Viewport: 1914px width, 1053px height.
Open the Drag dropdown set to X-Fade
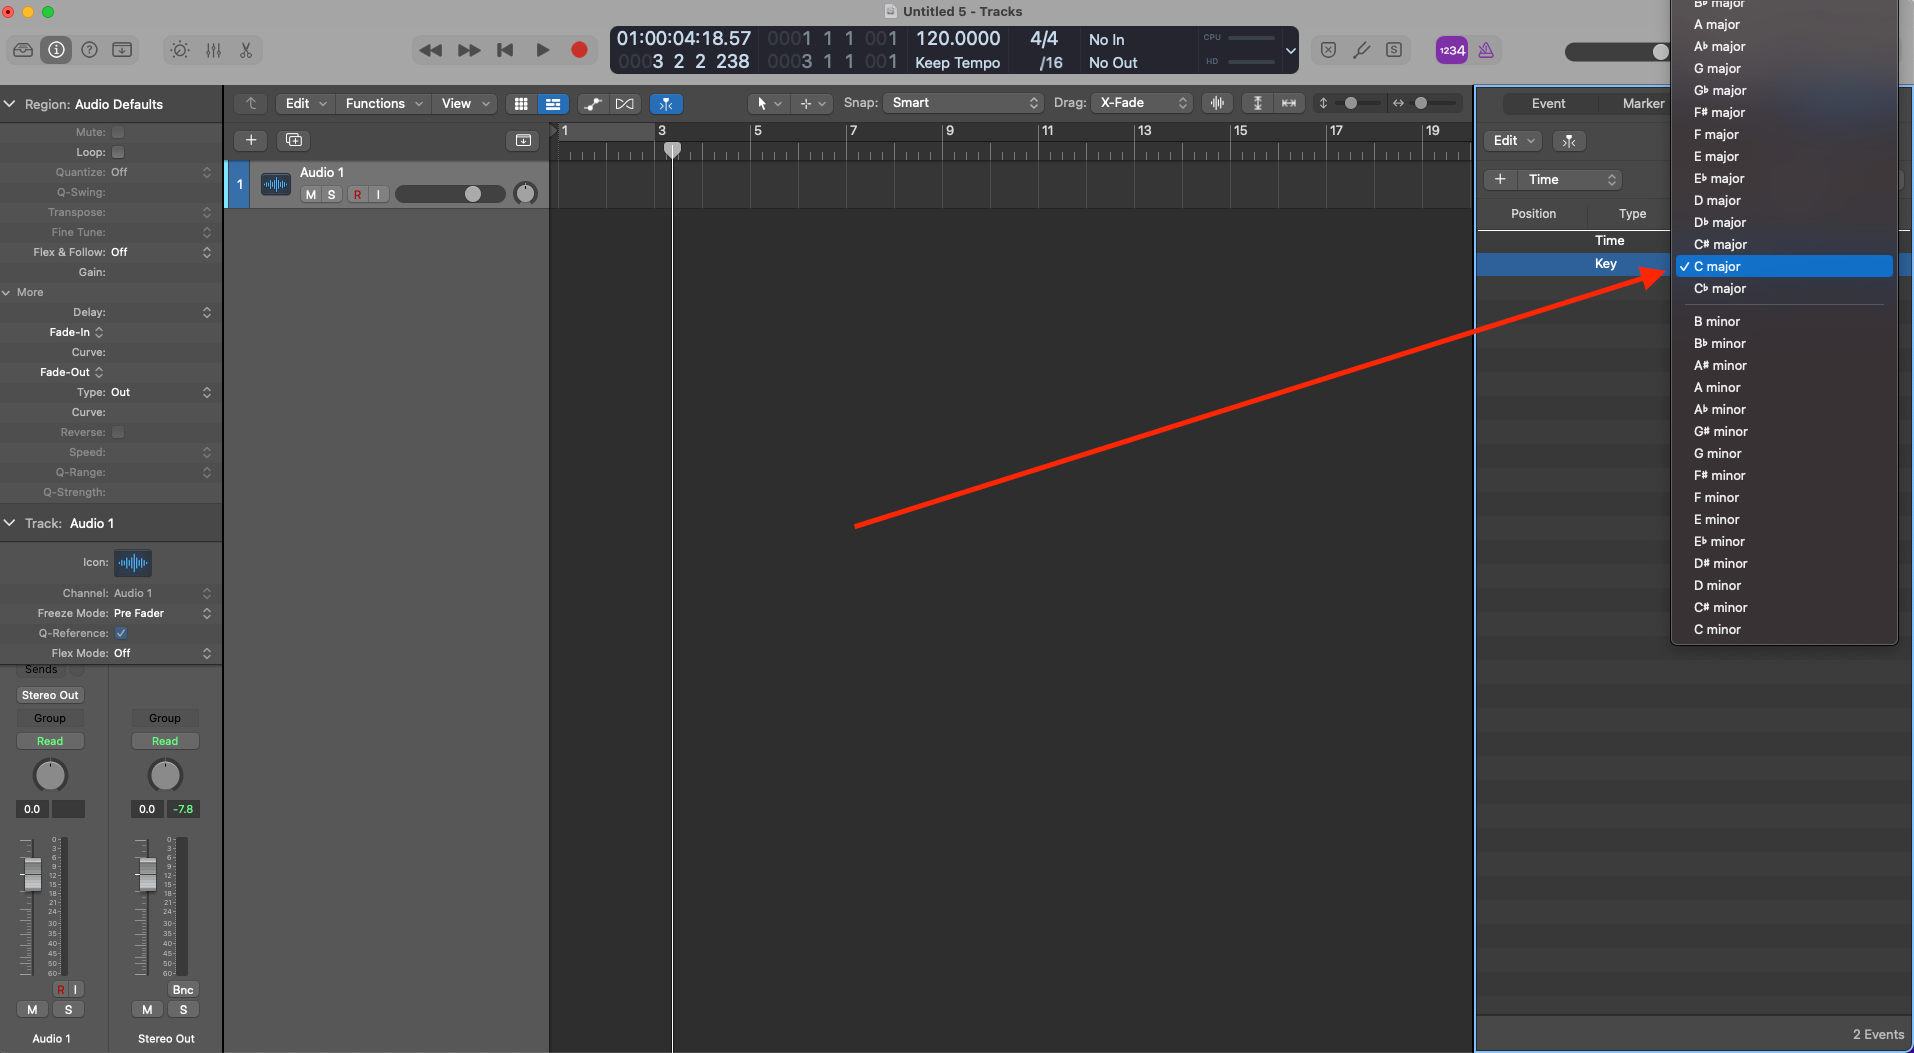(1141, 103)
